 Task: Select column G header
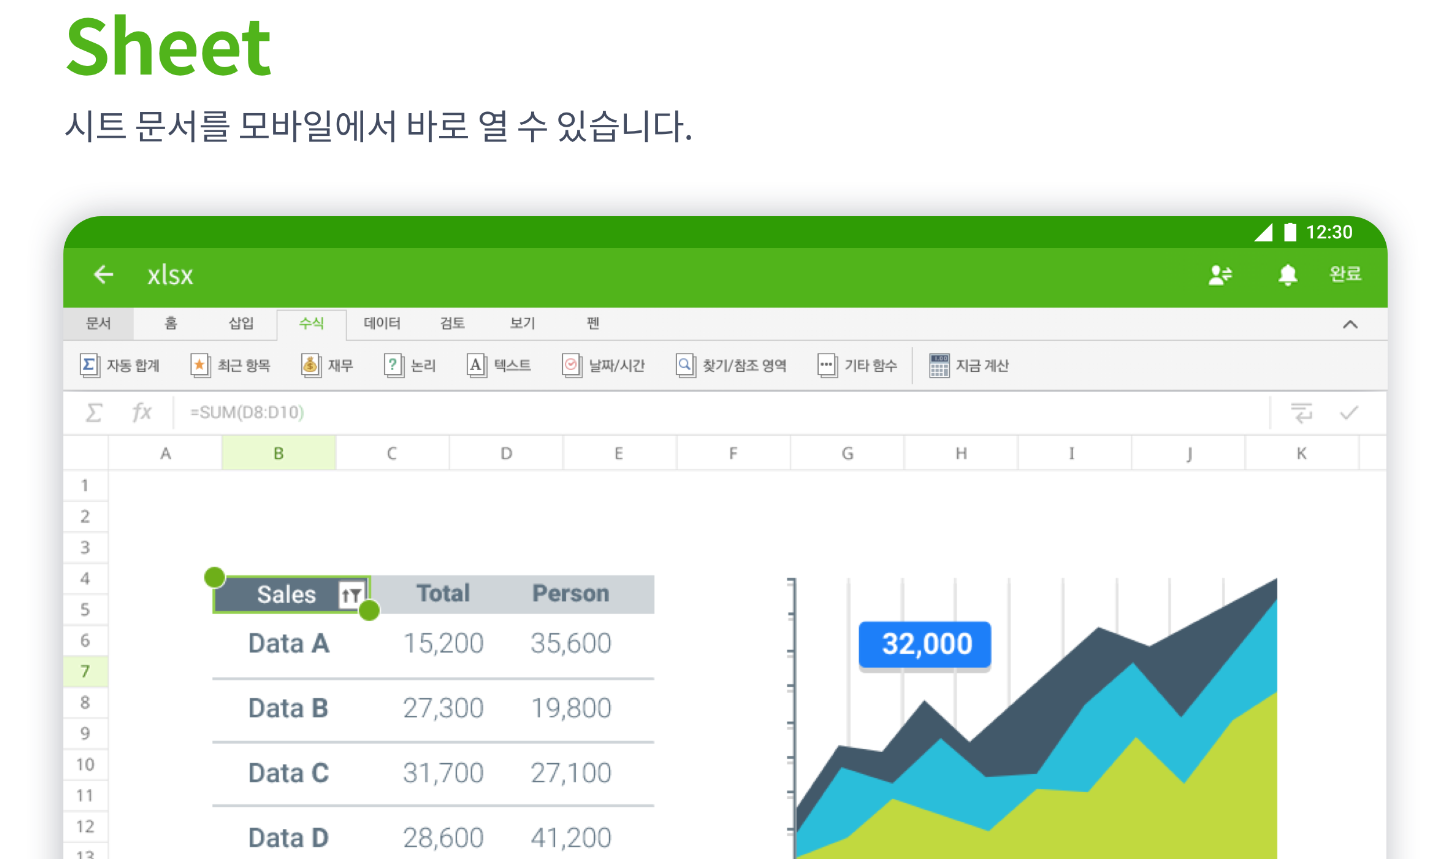click(x=847, y=453)
